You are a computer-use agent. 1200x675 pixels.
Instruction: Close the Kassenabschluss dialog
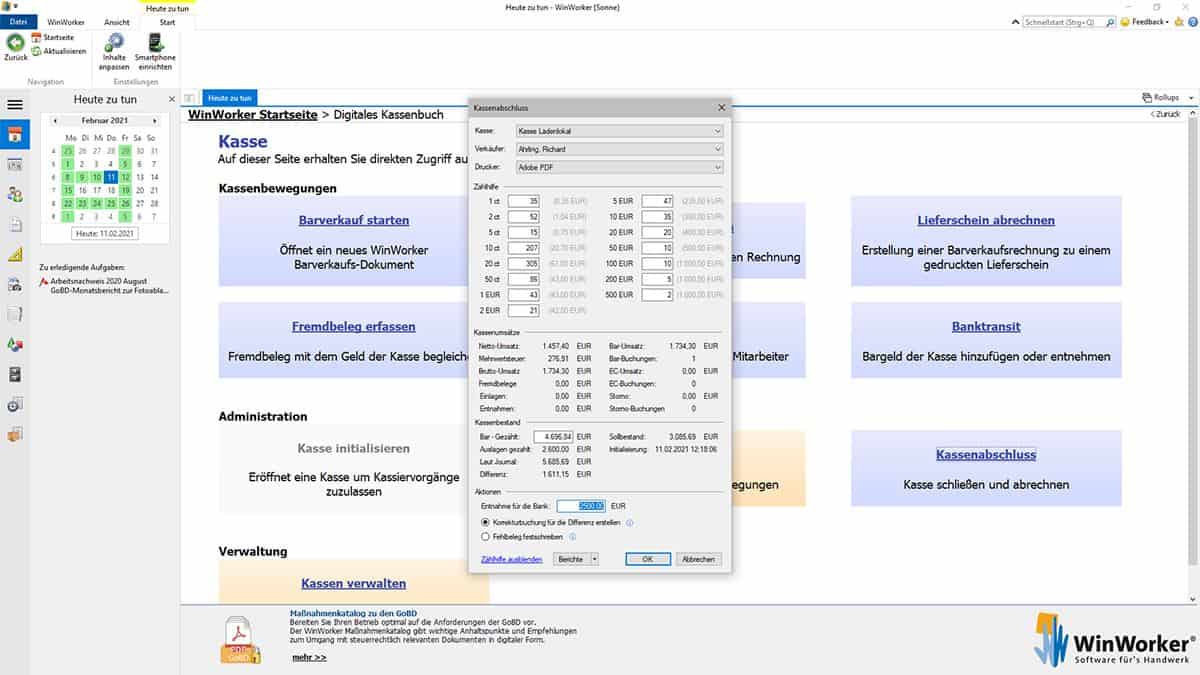pos(722,107)
